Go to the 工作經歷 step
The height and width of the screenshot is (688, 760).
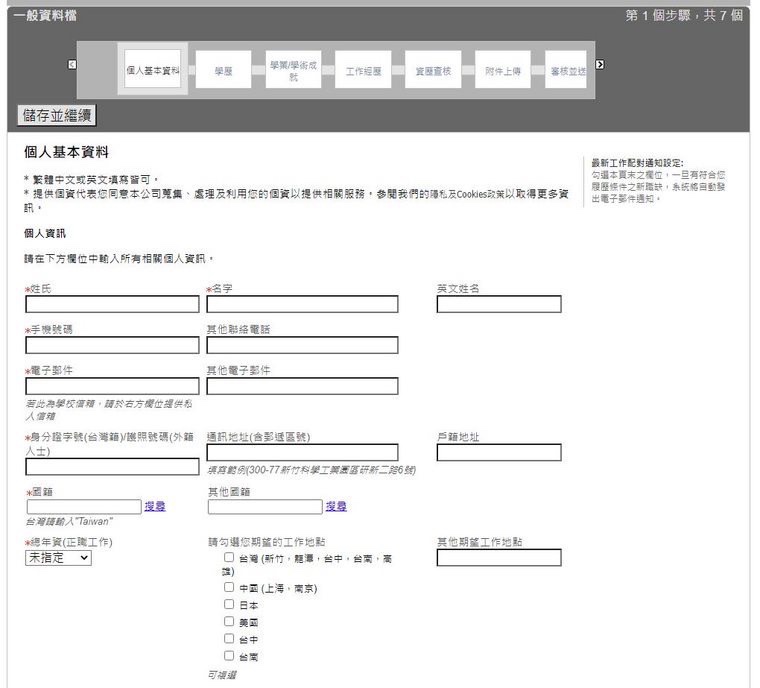(x=363, y=71)
